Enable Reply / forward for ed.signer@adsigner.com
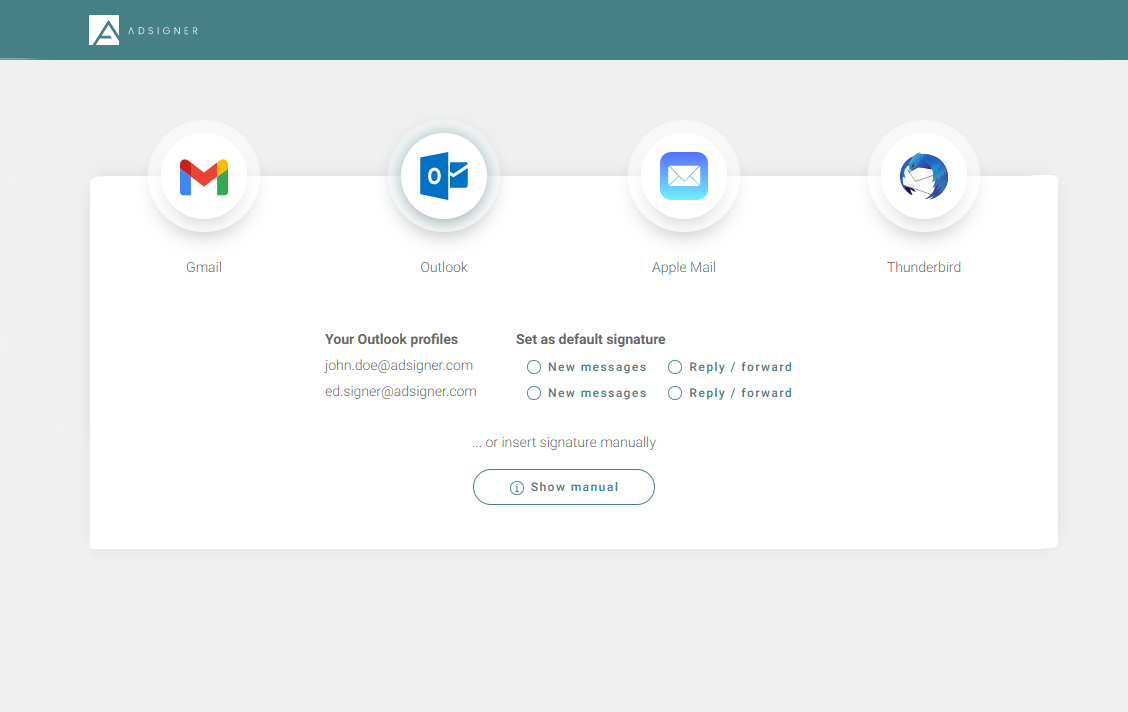The width and height of the screenshot is (1128, 712). click(x=675, y=393)
